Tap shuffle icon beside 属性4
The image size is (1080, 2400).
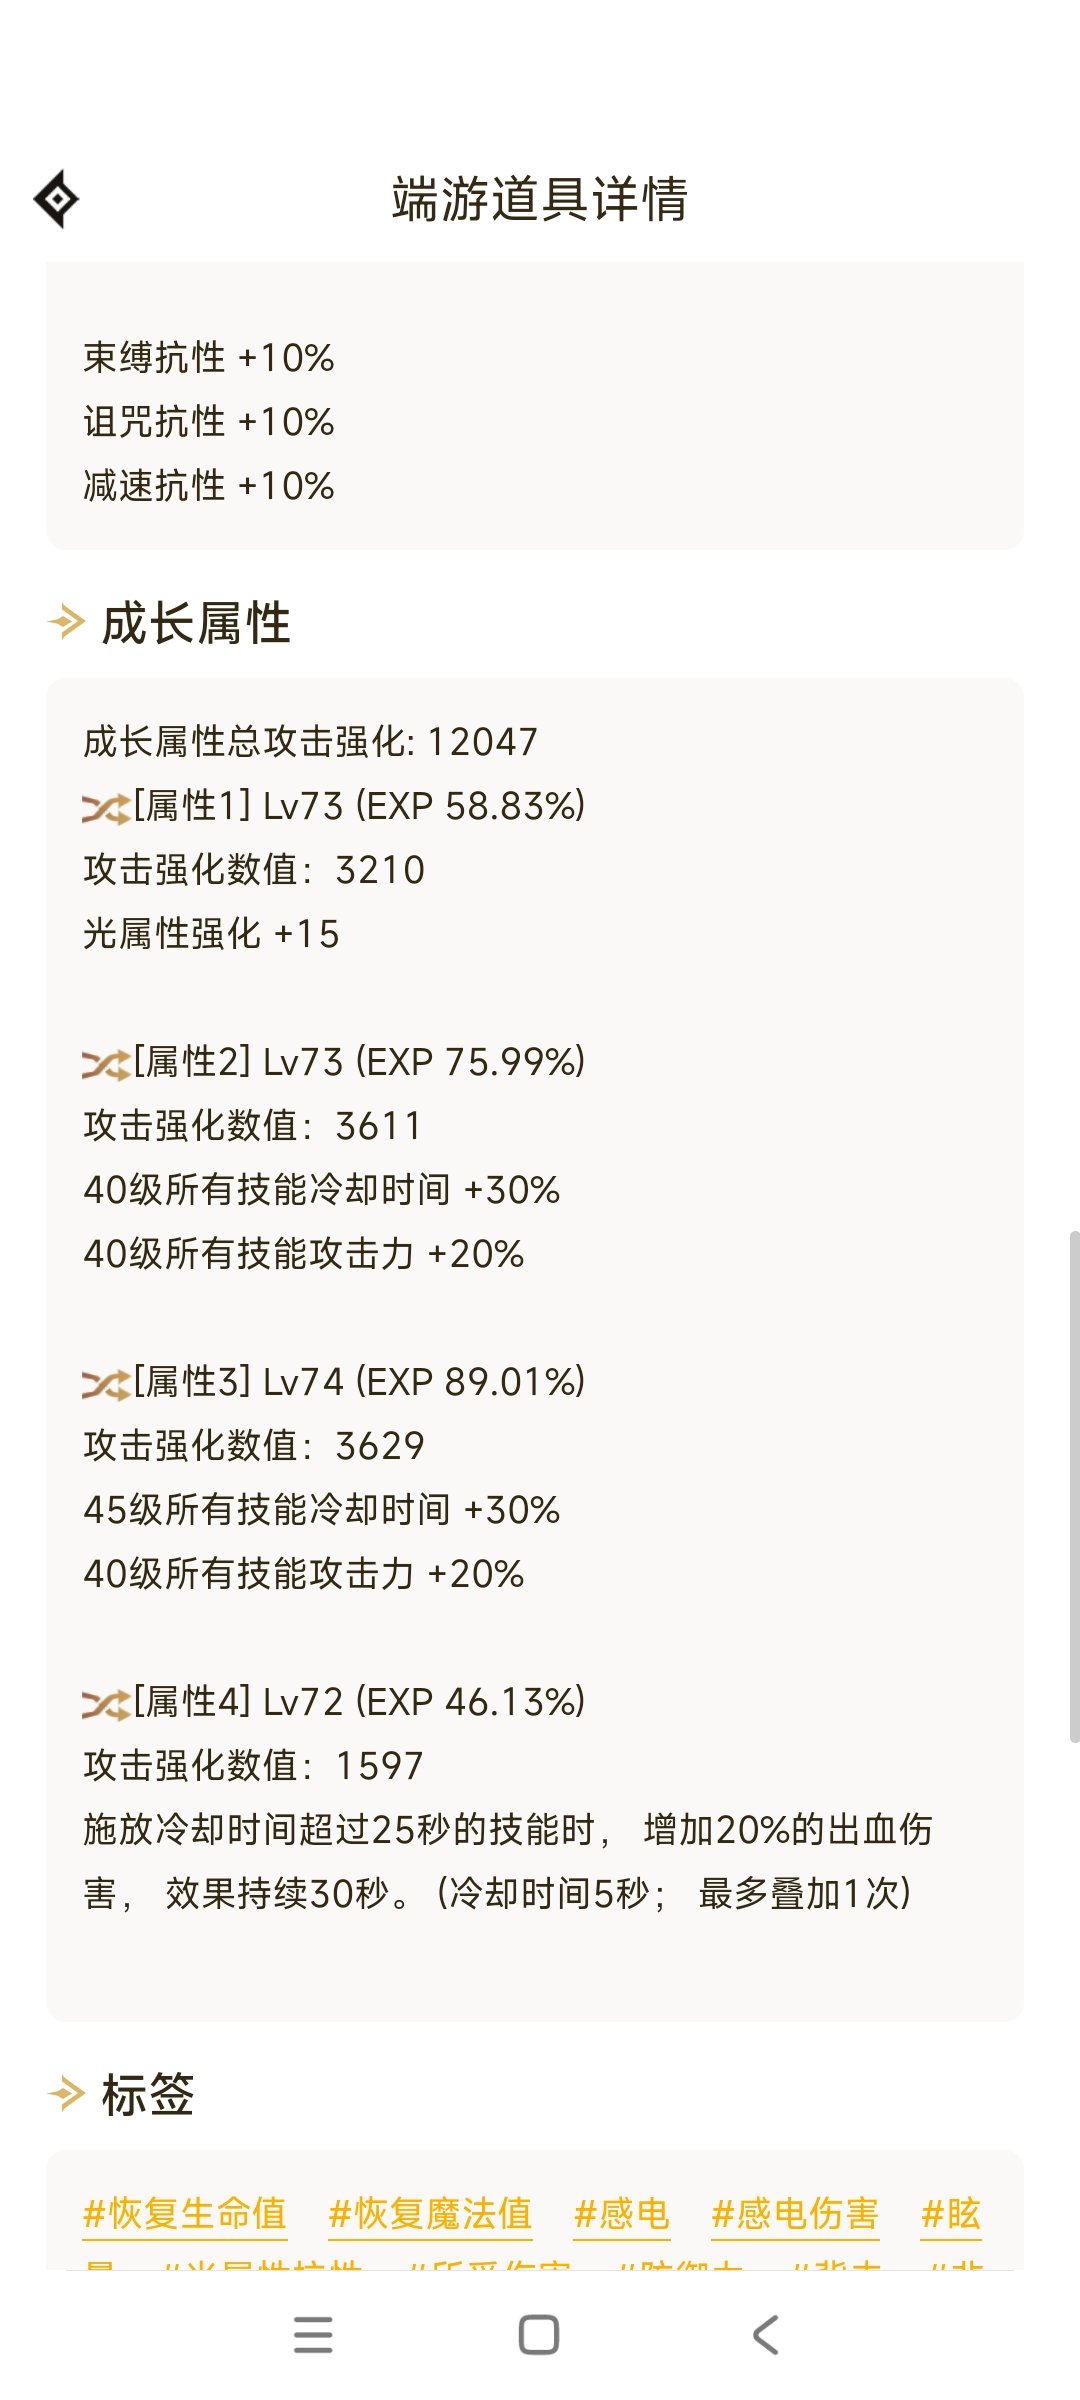click(x=106, y=1704)
